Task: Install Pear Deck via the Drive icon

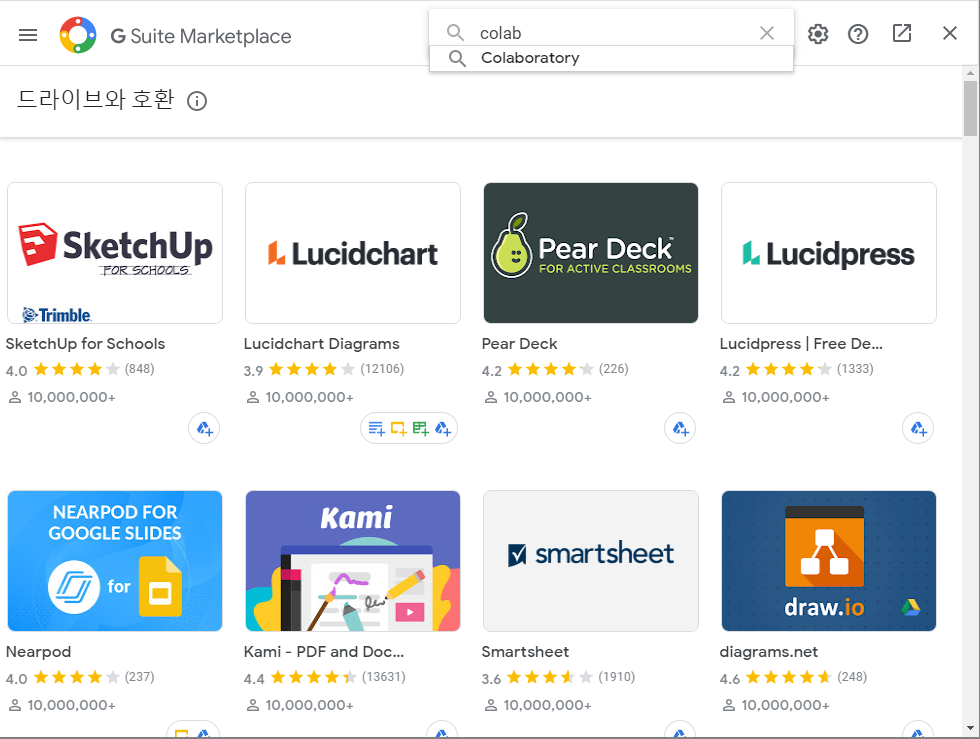Action: tap(680, 428)
